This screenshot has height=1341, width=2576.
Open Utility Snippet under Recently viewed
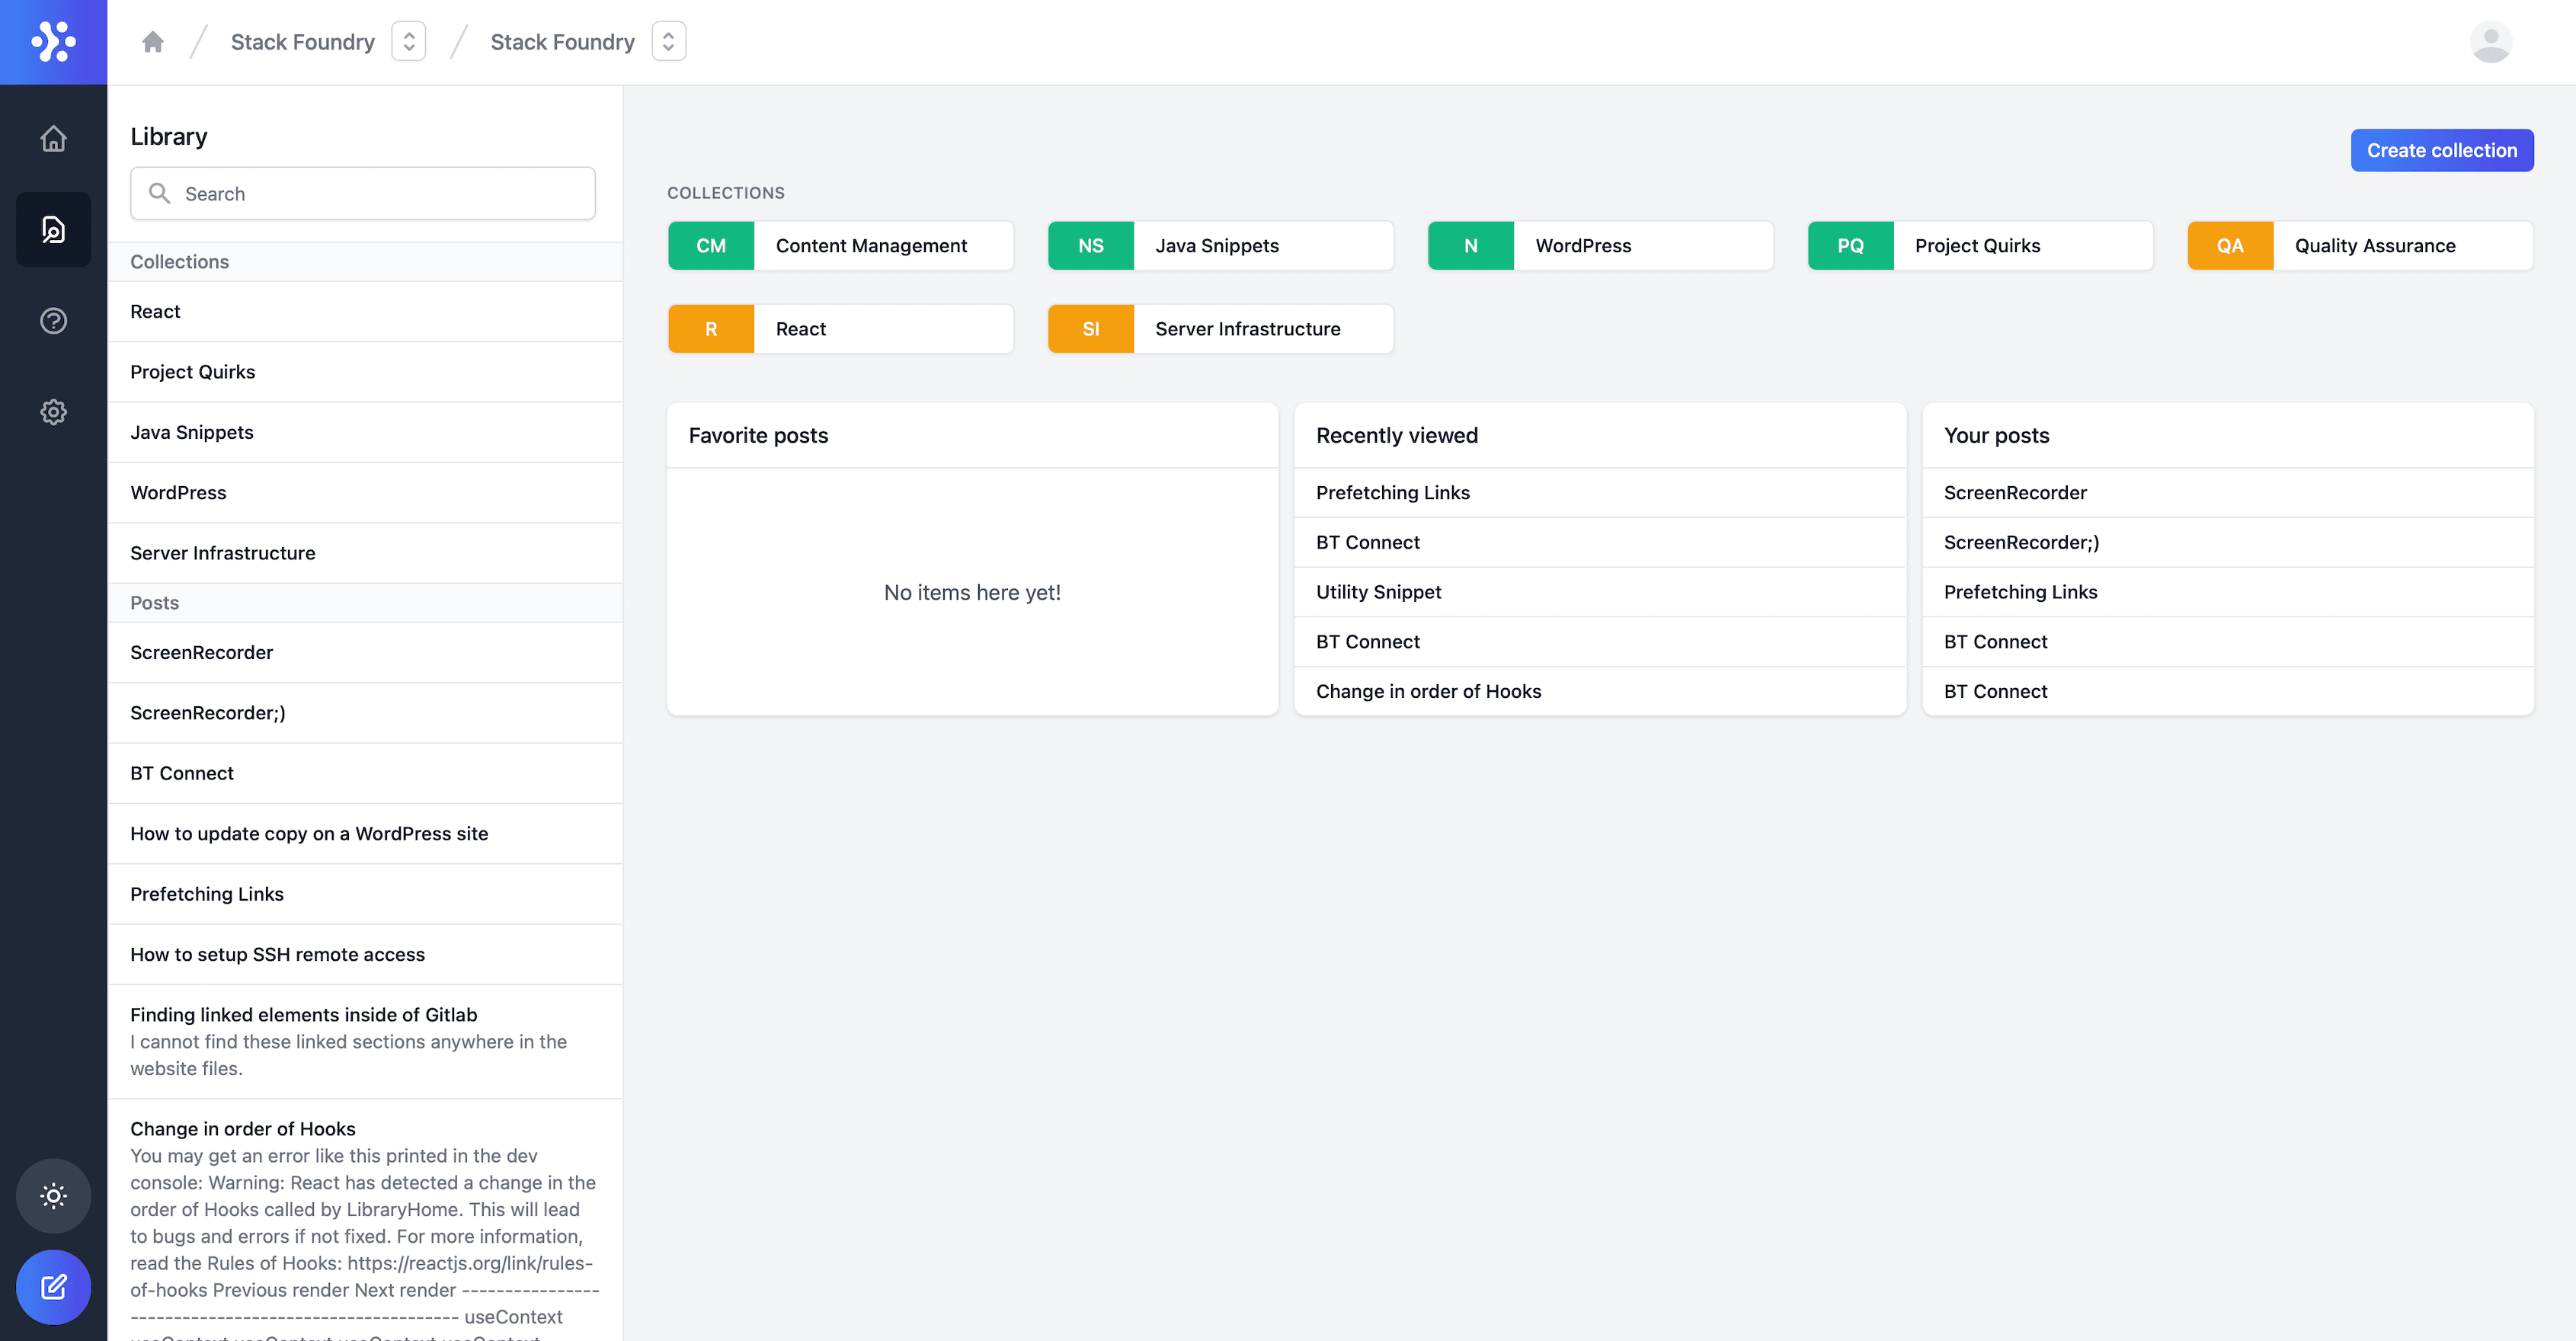coord(1378,592)
